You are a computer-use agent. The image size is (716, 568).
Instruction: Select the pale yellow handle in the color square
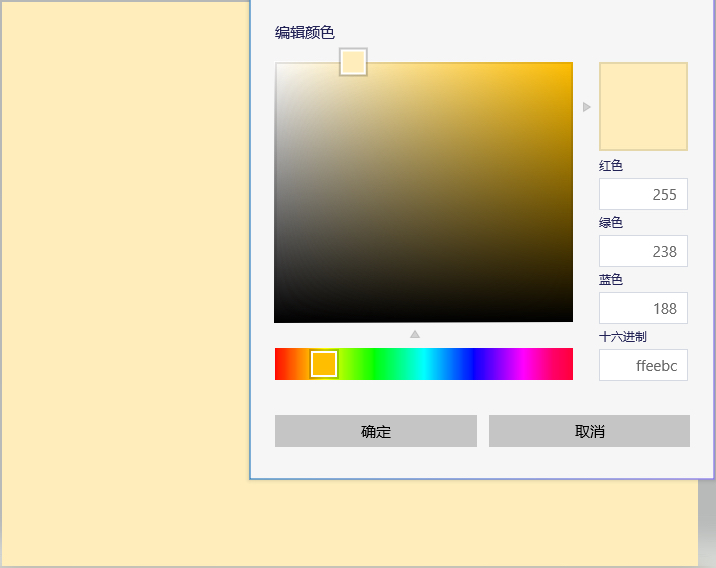point(353,62)
